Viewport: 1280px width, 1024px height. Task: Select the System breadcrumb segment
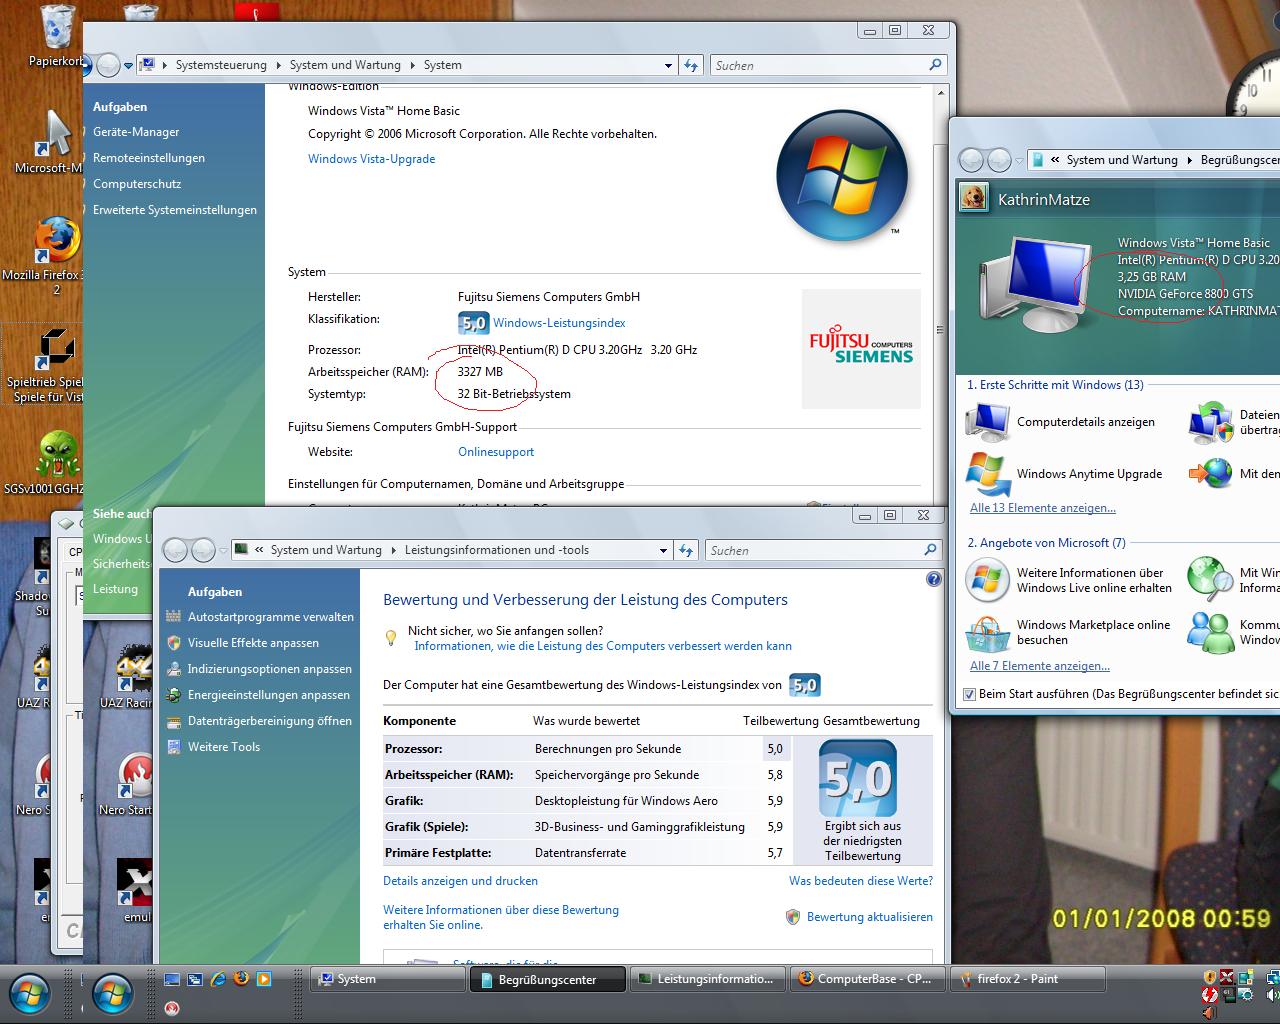442,65
